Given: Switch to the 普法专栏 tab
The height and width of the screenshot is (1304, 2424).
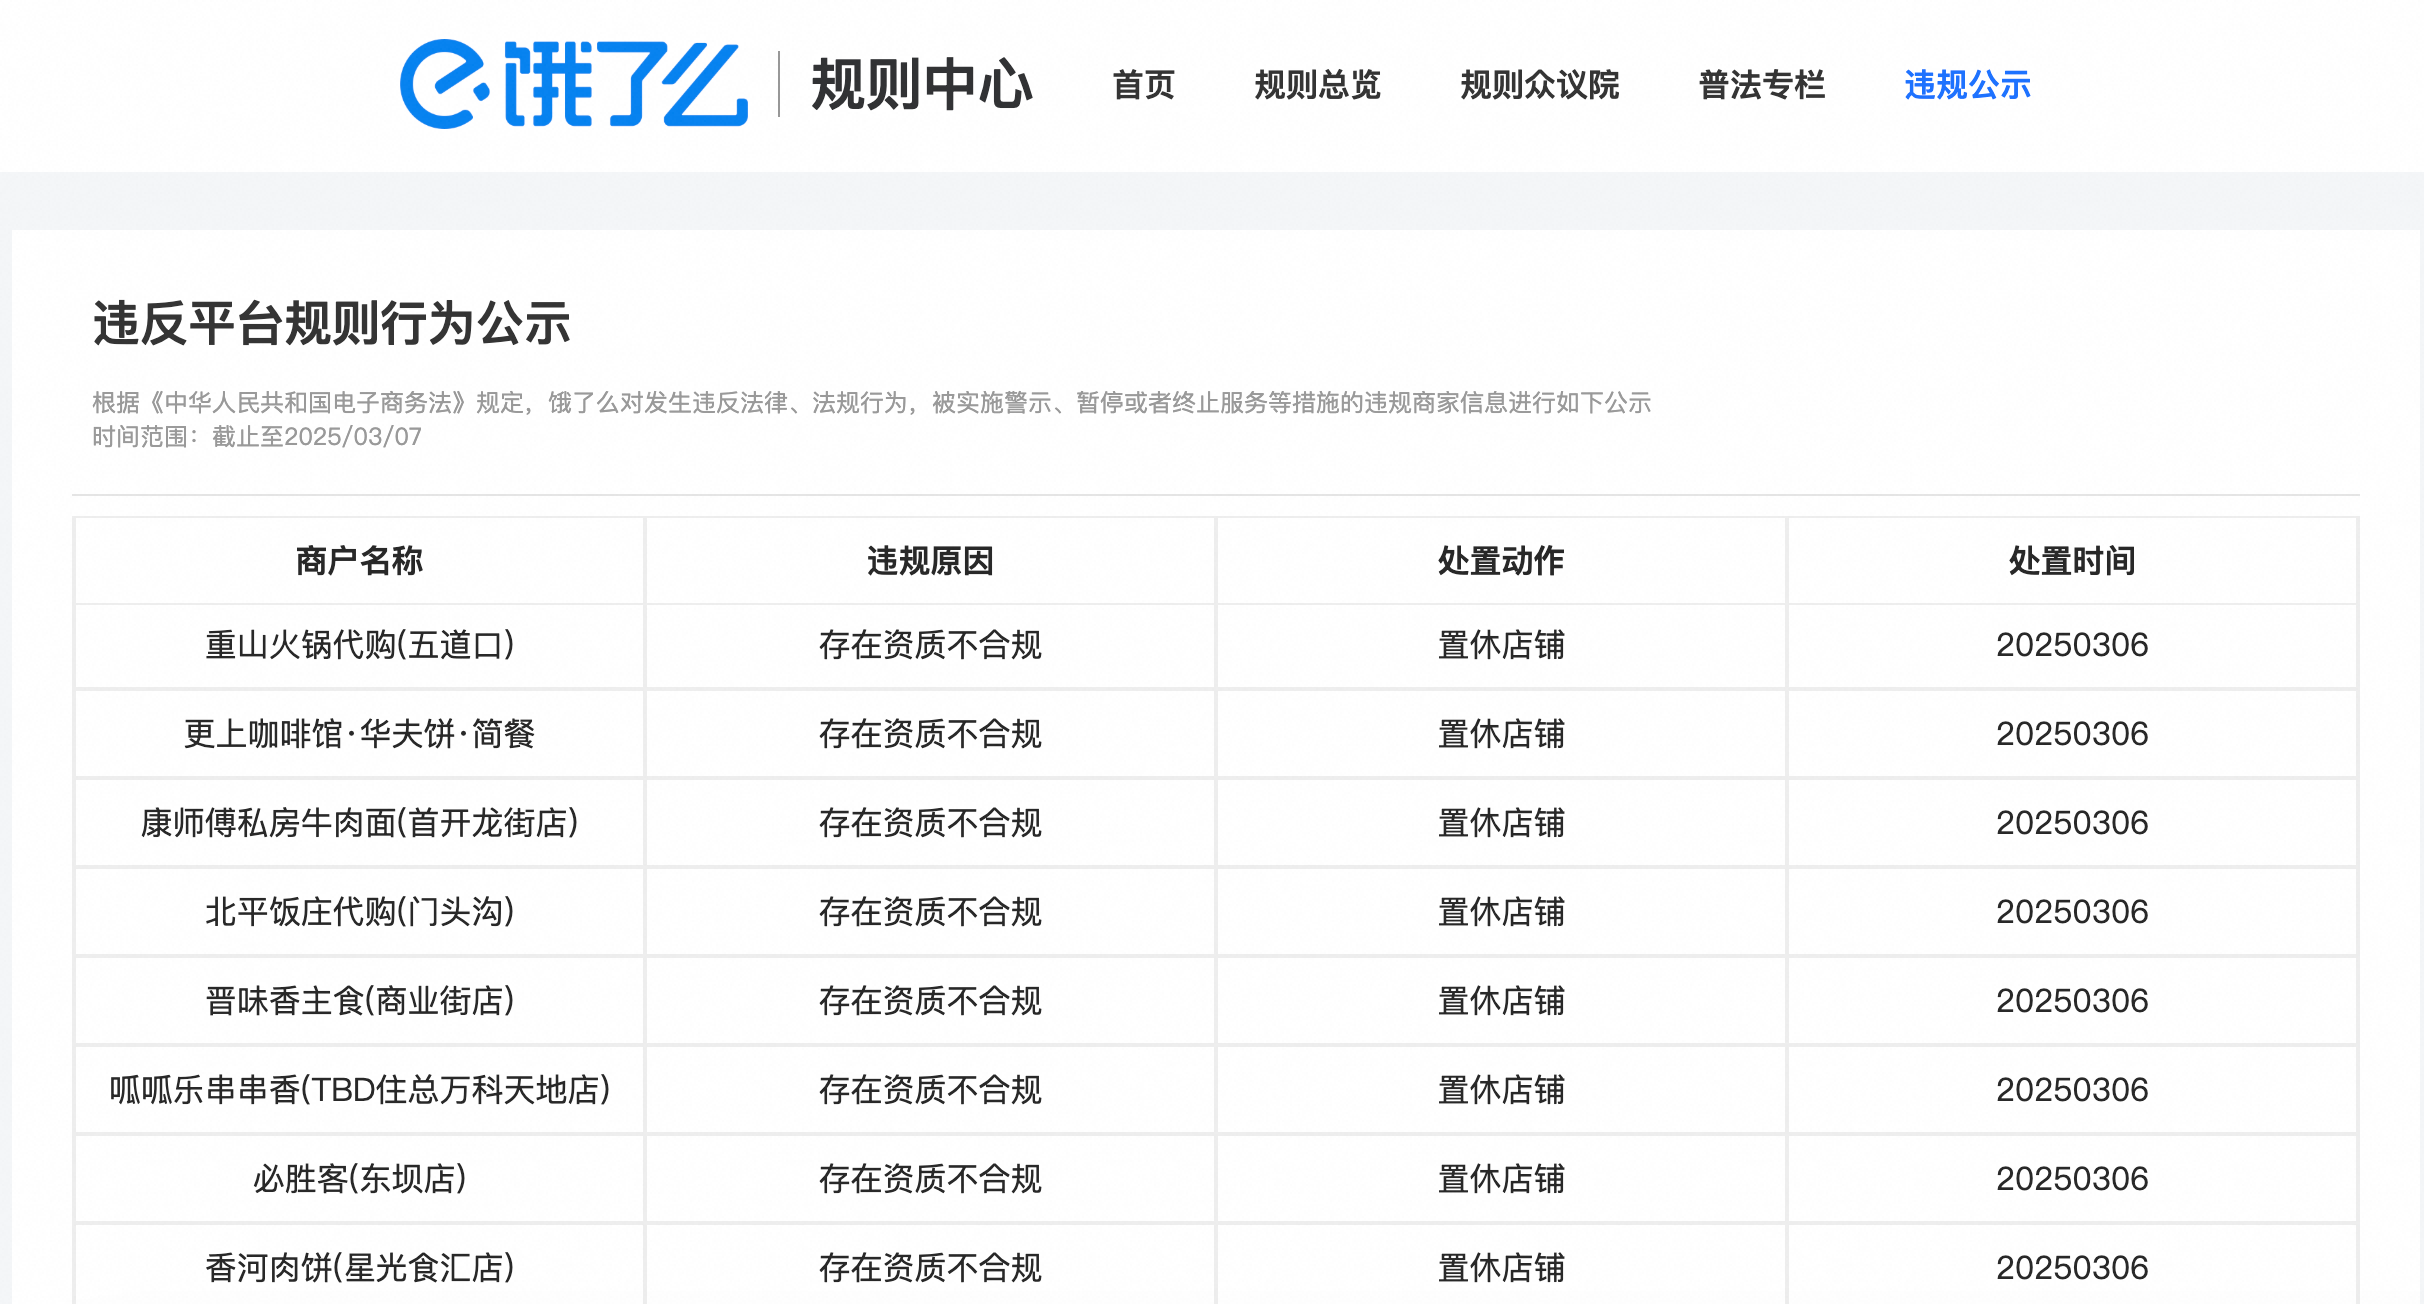Looking at the screenshot, I should (1762, 85).
